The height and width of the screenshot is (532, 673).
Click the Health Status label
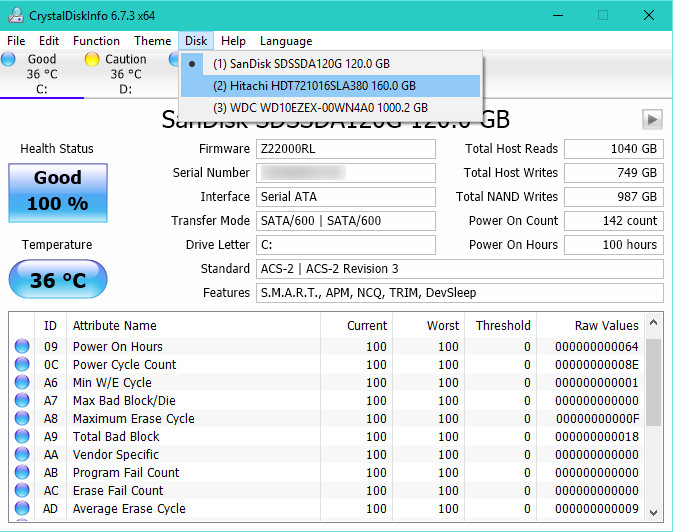[x=57, y=149]
